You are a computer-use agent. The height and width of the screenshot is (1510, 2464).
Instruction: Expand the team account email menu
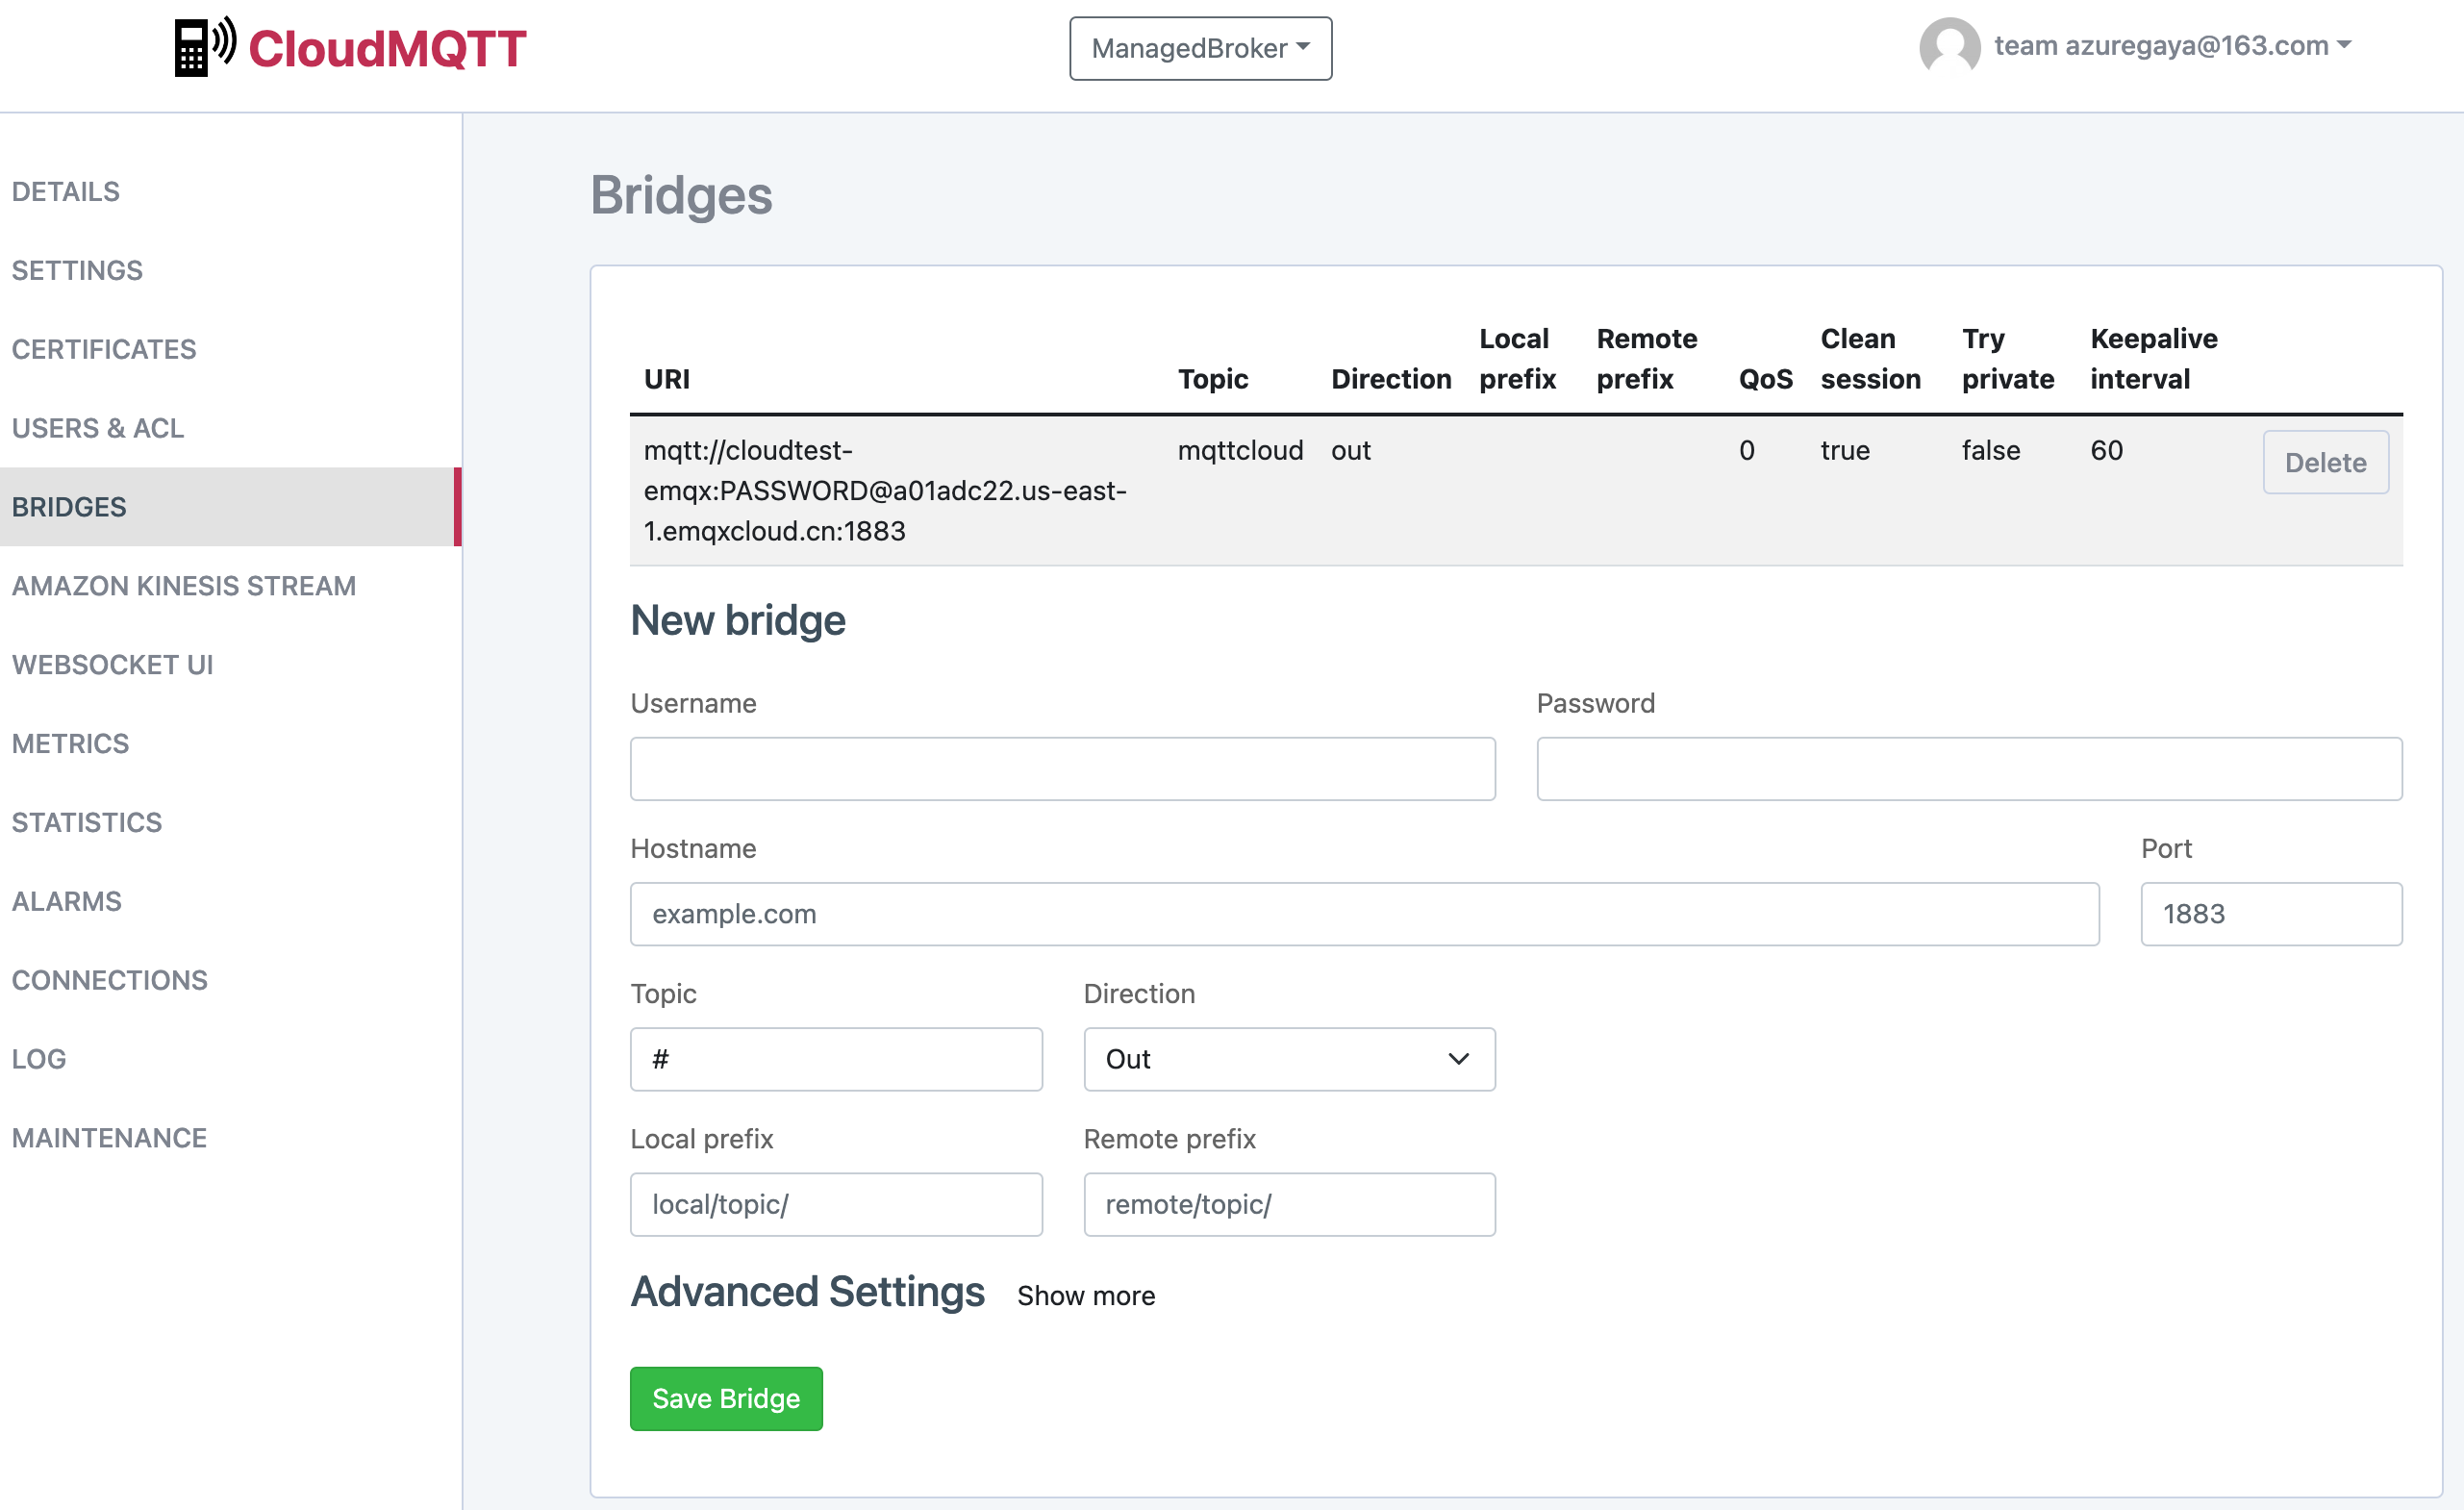(x=2171, y=46)
